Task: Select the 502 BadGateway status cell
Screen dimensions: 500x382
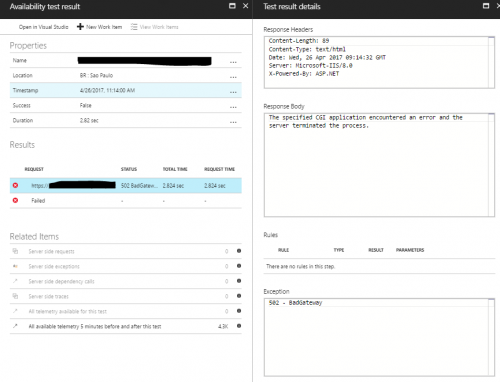Action: tap(139, 185)
